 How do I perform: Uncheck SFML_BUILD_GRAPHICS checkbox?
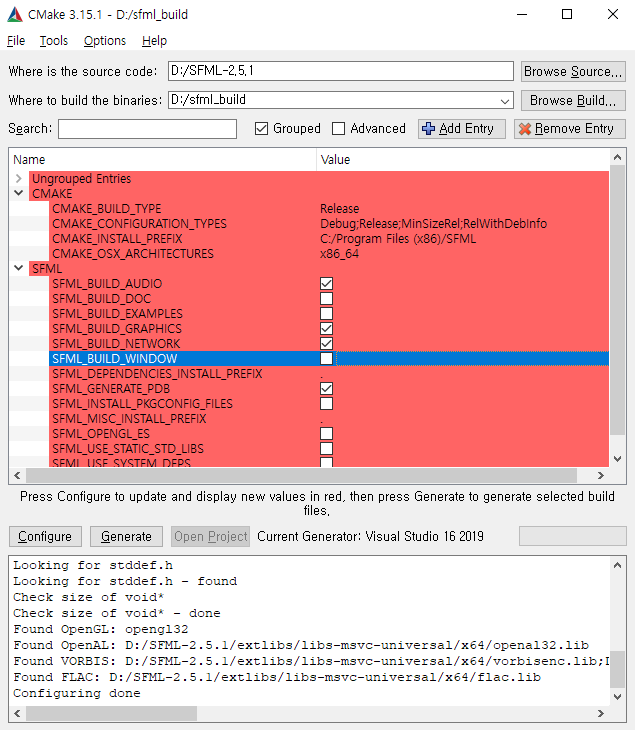point(326,329)
